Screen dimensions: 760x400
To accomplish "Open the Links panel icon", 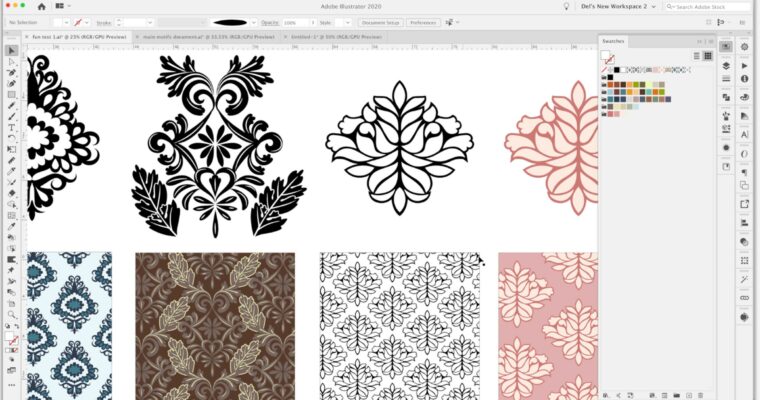I will [x=744, y=298].
